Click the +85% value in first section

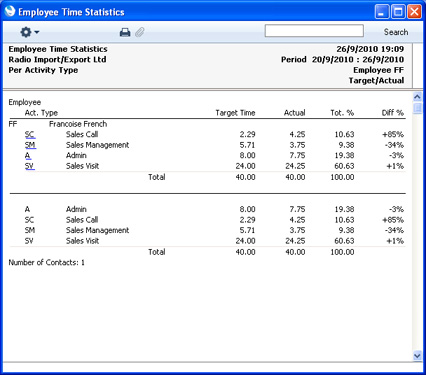tap(393, 135)
